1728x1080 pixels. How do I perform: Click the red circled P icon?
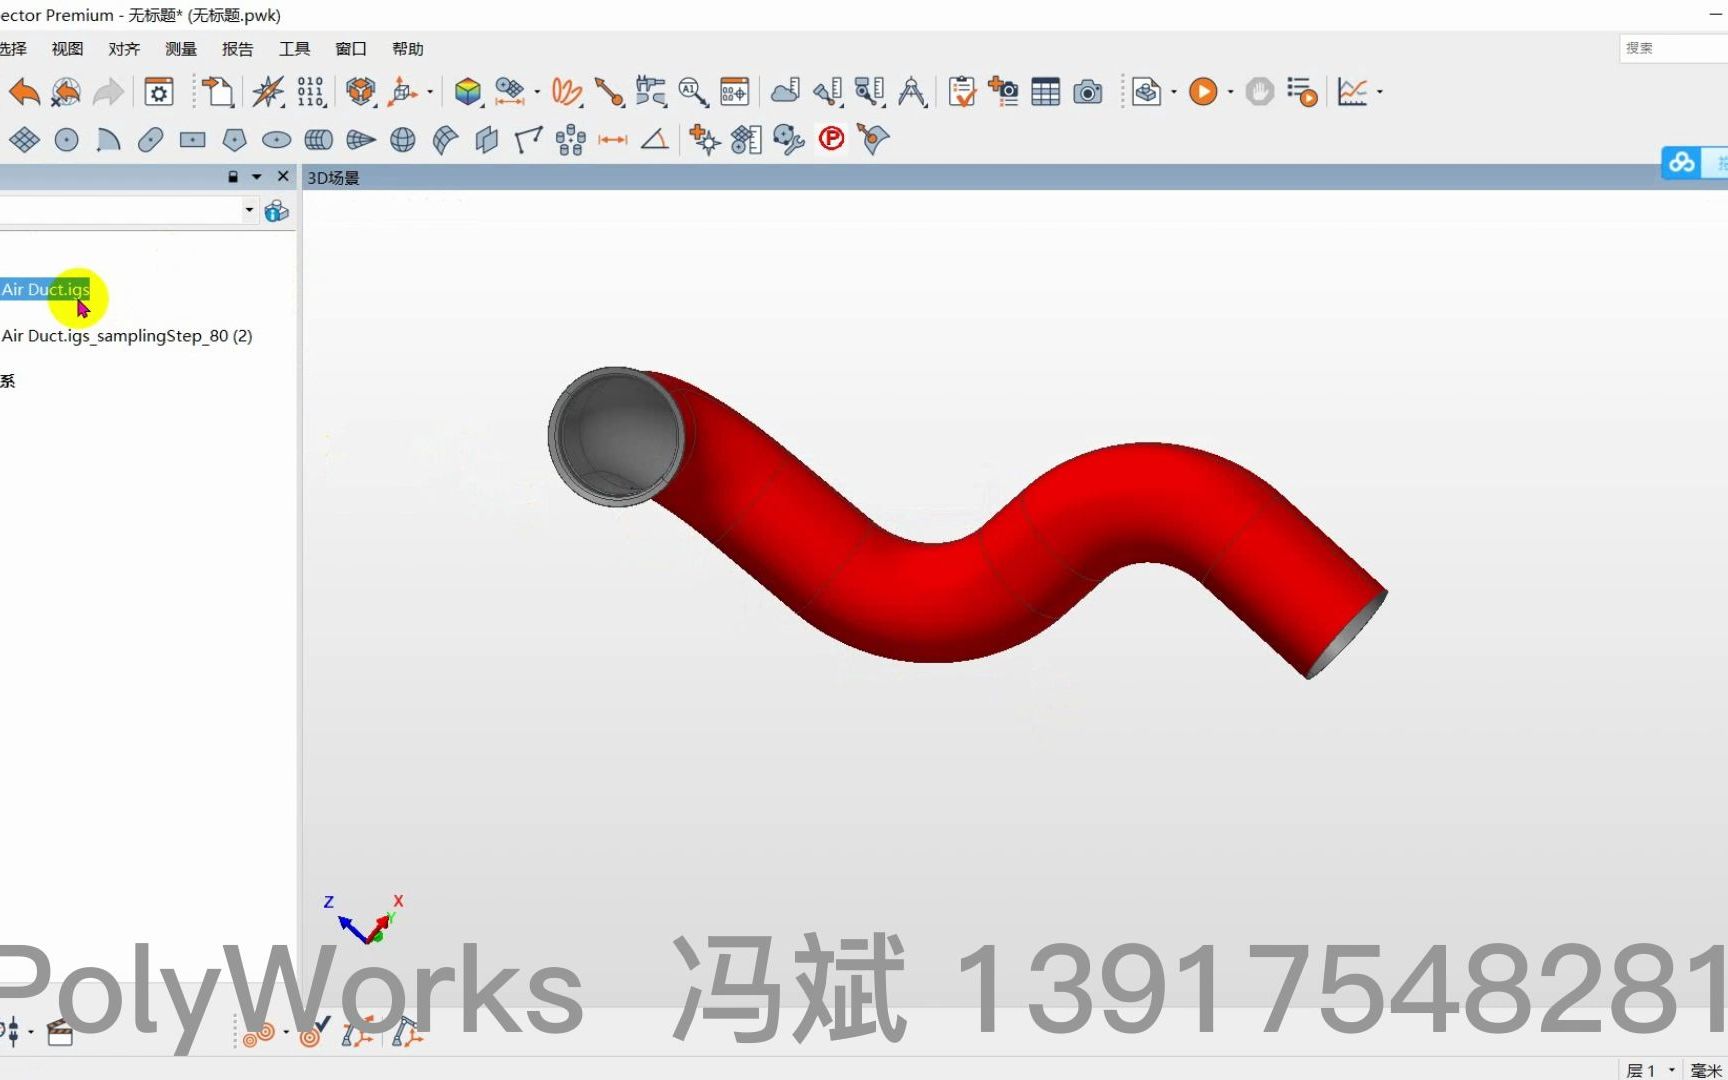tap(831, 139)
